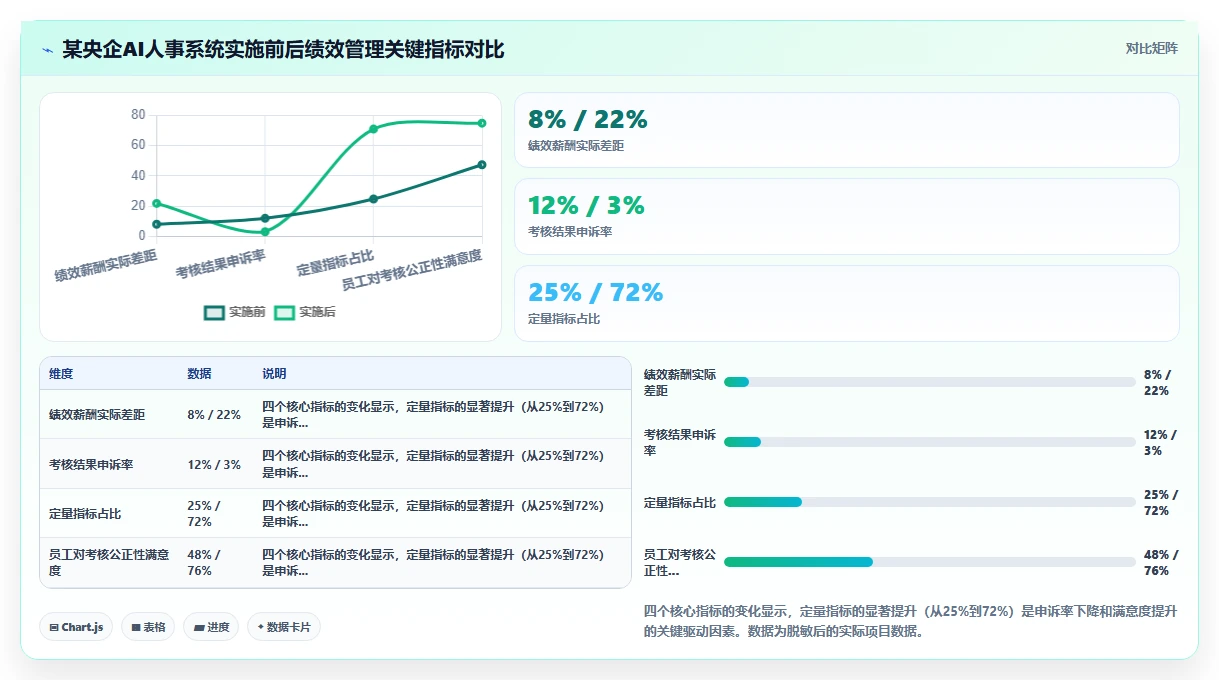Select the 数据卡片 tag chip

284,627
